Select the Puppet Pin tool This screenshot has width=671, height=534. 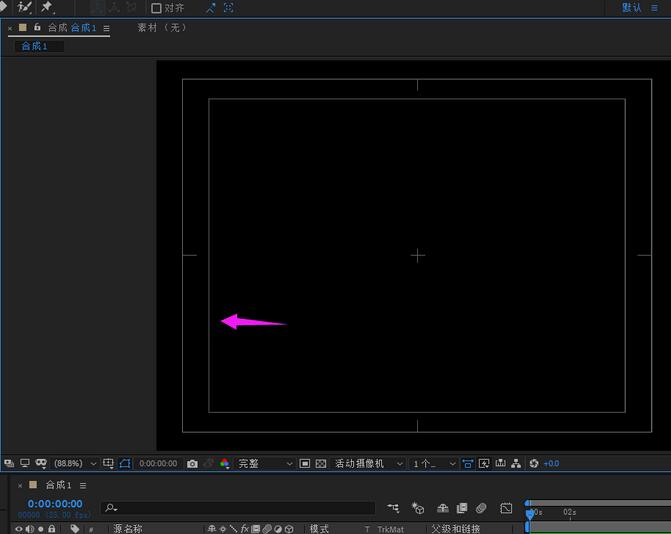click(x=47, y=8)
